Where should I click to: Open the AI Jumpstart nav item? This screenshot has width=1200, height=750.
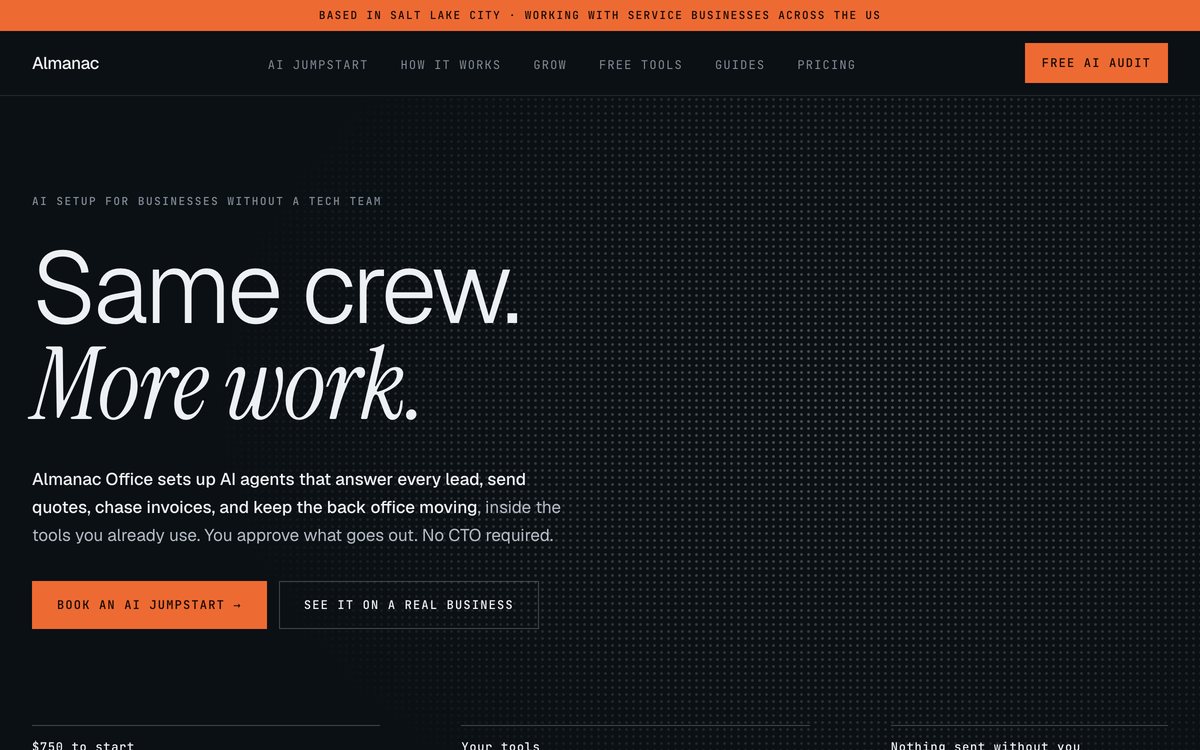318,65
